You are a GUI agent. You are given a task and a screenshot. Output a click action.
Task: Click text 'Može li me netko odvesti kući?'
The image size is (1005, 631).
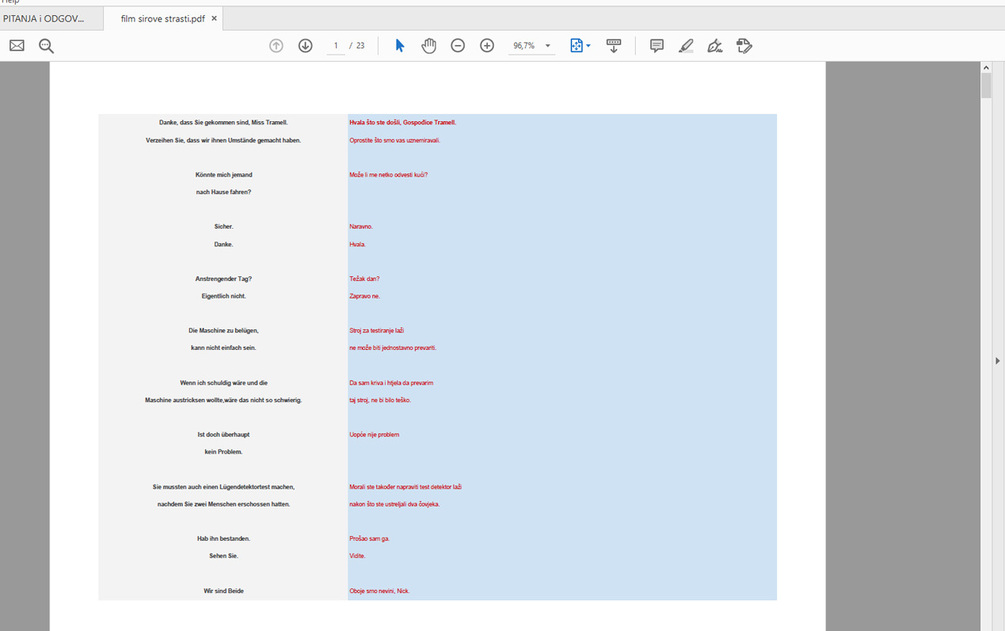pyautogui.click(x=388, y=174)
